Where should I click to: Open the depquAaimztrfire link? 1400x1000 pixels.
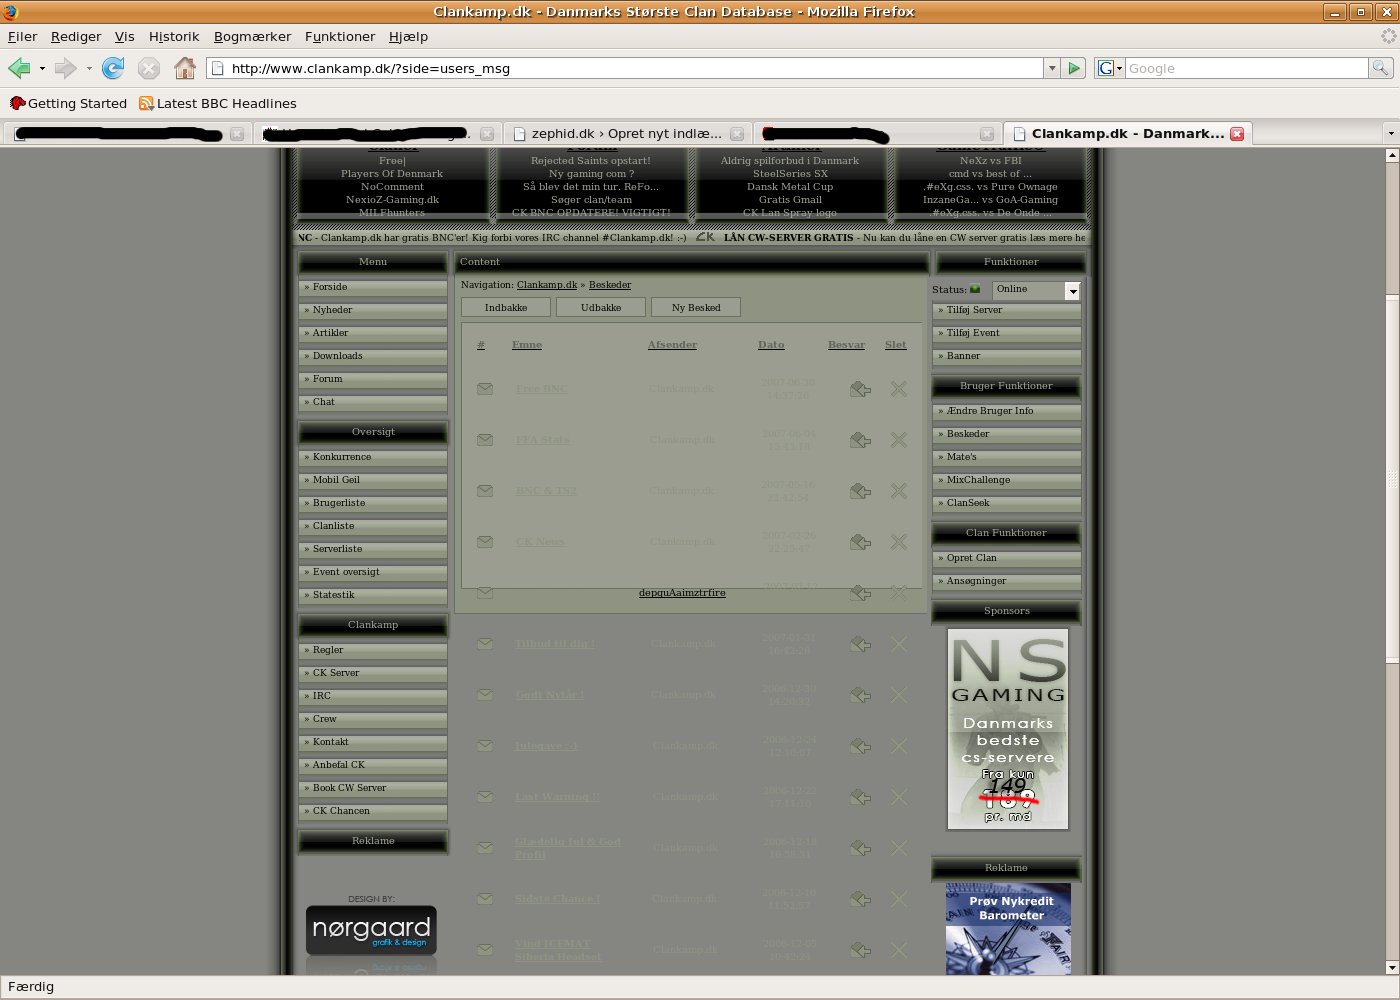pos(682,593)
